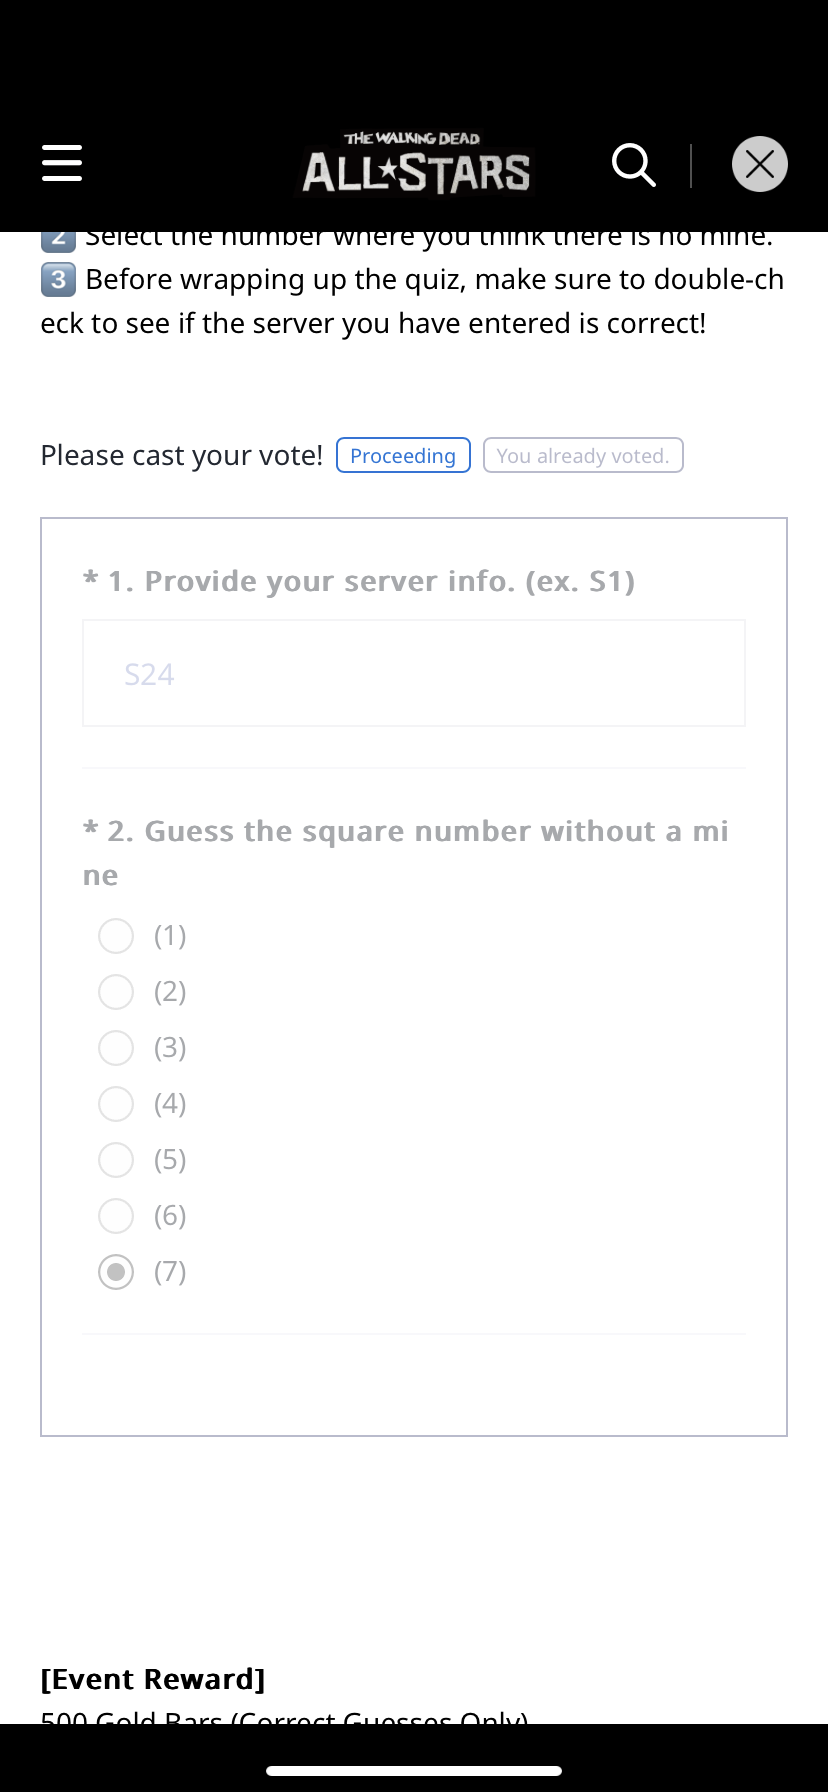Image resolution: width=828 pixels, height=1792 pixels.
Task: Tap the number 3 emoji bullet
Action: (x=58, y=279)
